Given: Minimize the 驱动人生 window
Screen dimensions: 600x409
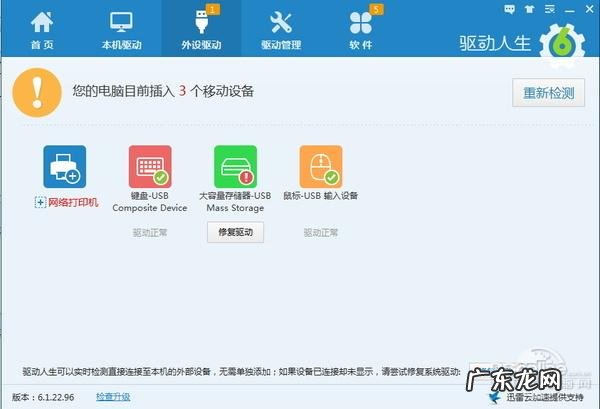Looking at the screenshot, I should point(570,10).
